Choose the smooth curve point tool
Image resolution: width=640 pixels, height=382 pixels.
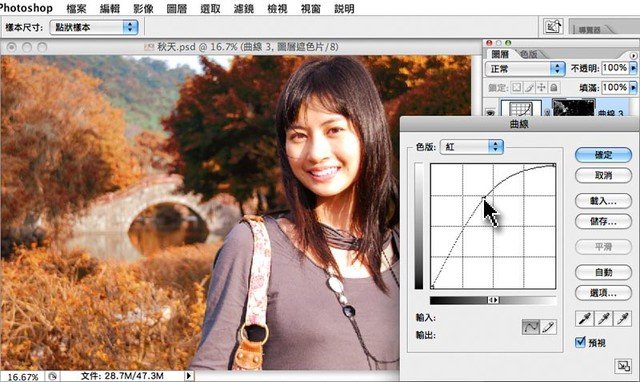[531, 326]
